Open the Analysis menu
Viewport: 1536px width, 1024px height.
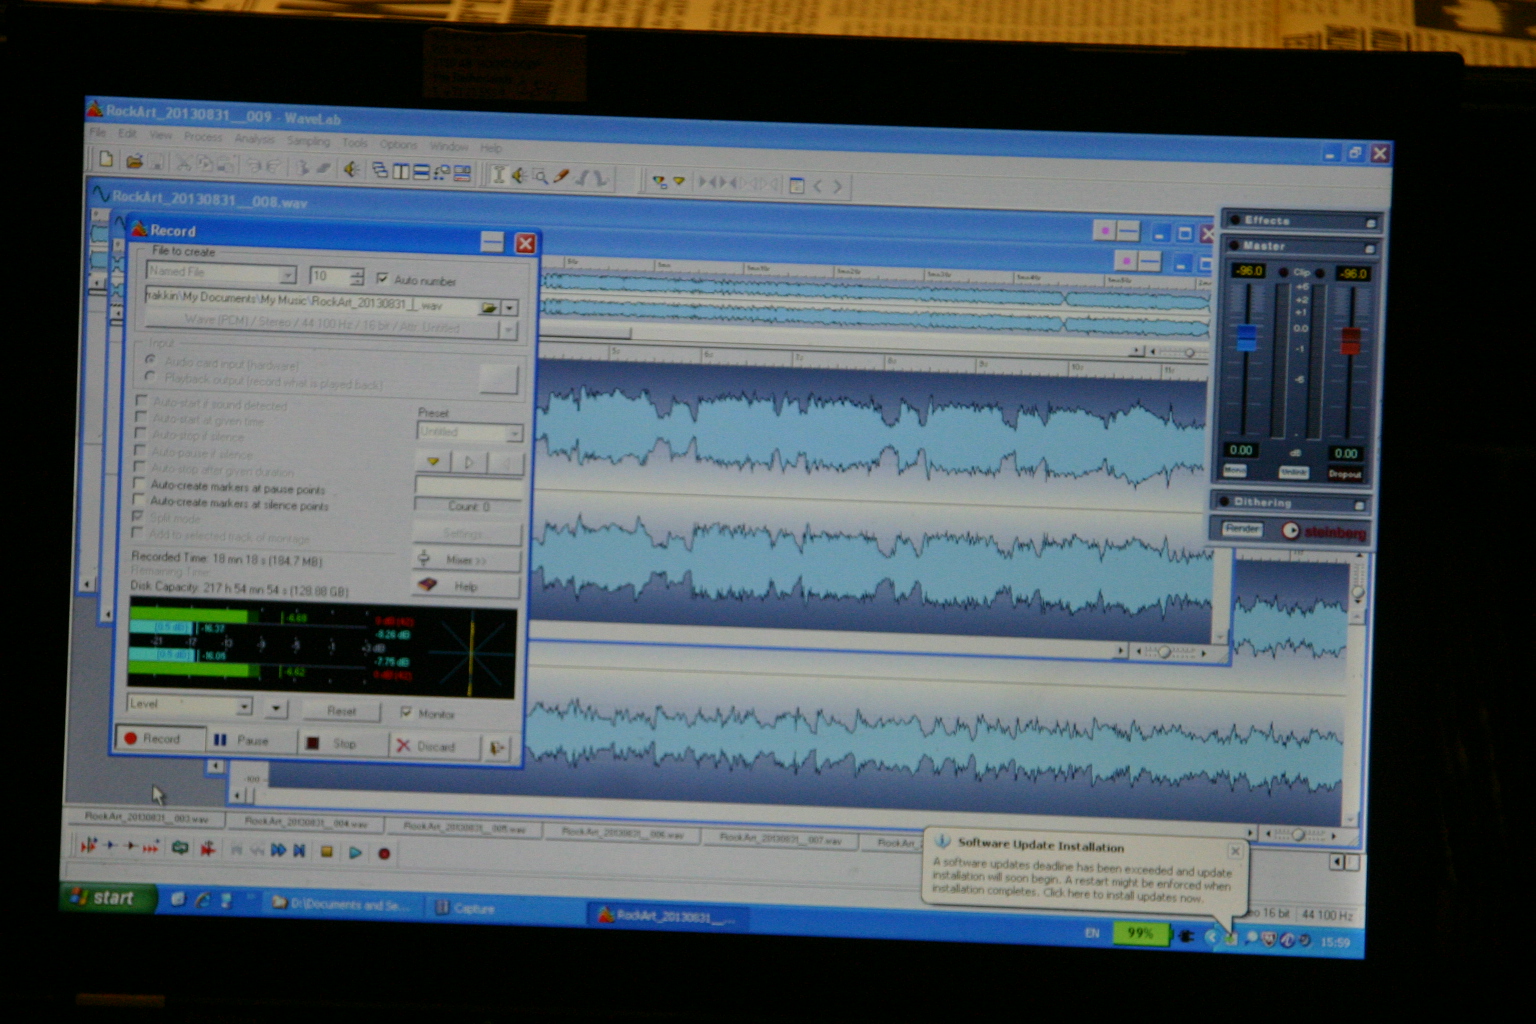[254, 139]
